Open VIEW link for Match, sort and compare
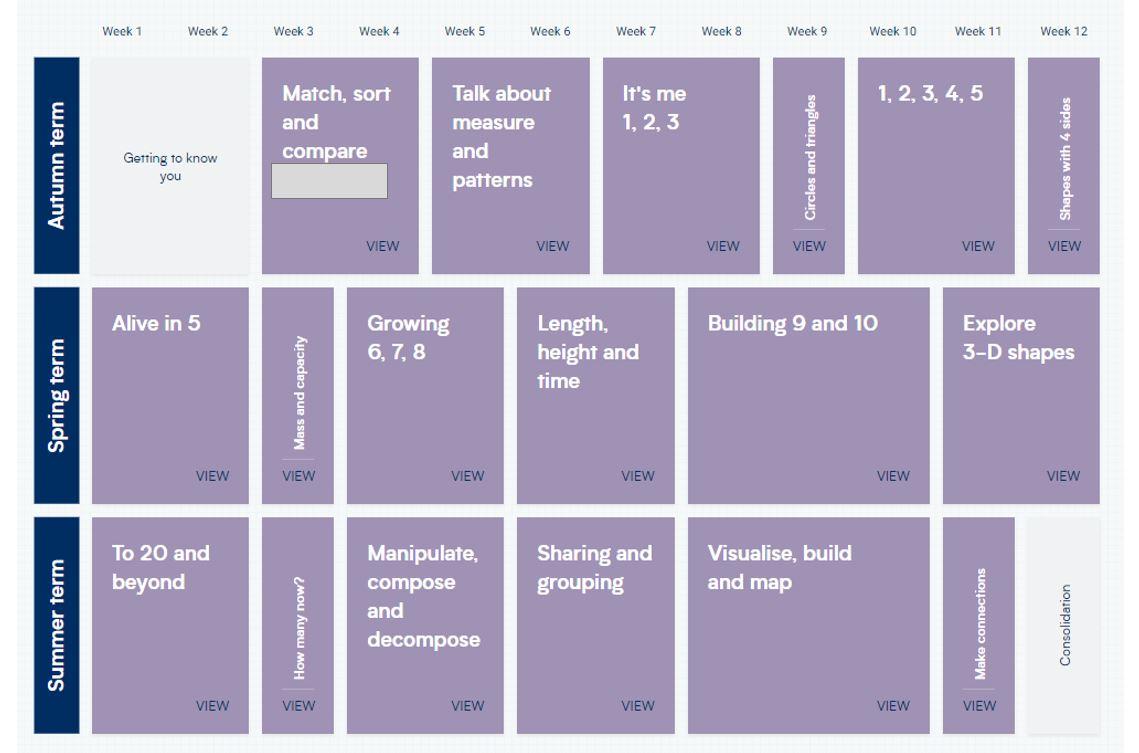Image resolution: width=1139 pixels, height=753 pixels. [383, 246]
